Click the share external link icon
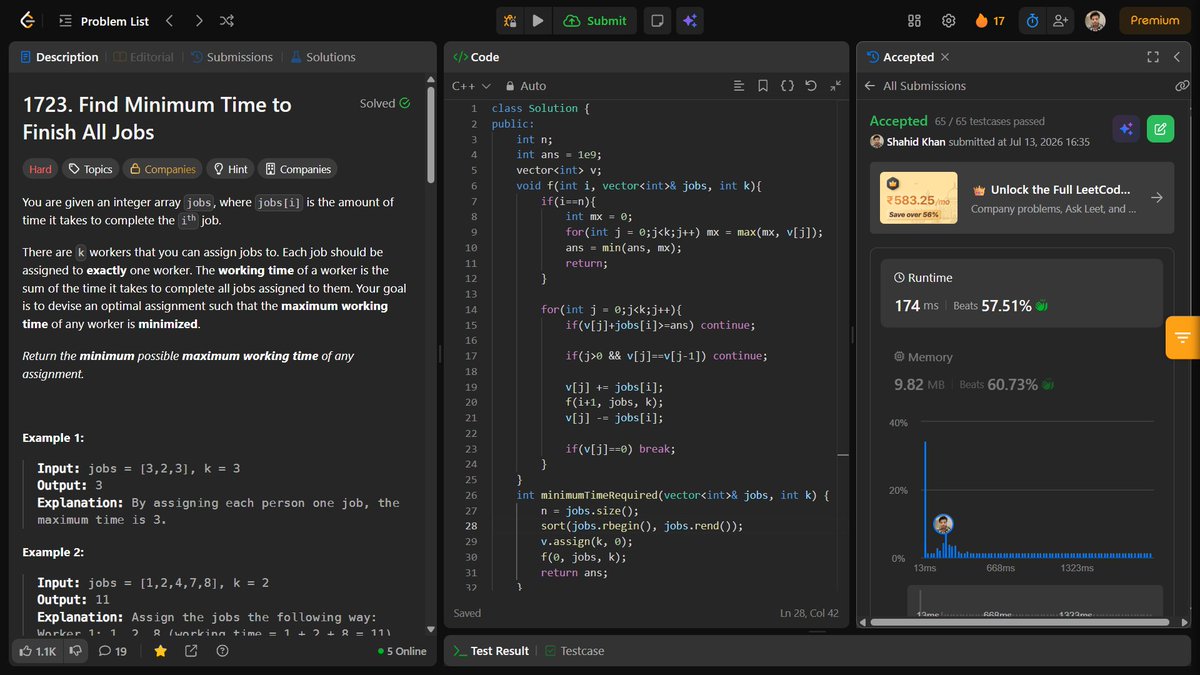This screenshot has height=675, width=1200. click(x=191, y=651)
